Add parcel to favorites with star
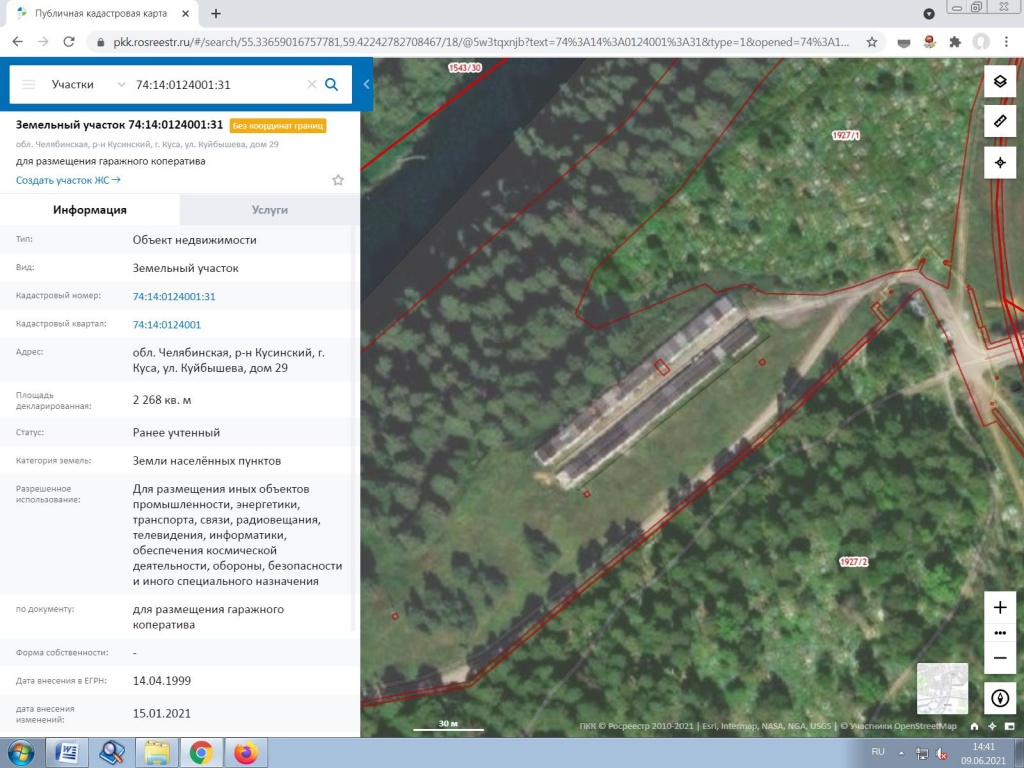Image resolution: width=1024 pixels, height=768 pixels. pos(338,180)
